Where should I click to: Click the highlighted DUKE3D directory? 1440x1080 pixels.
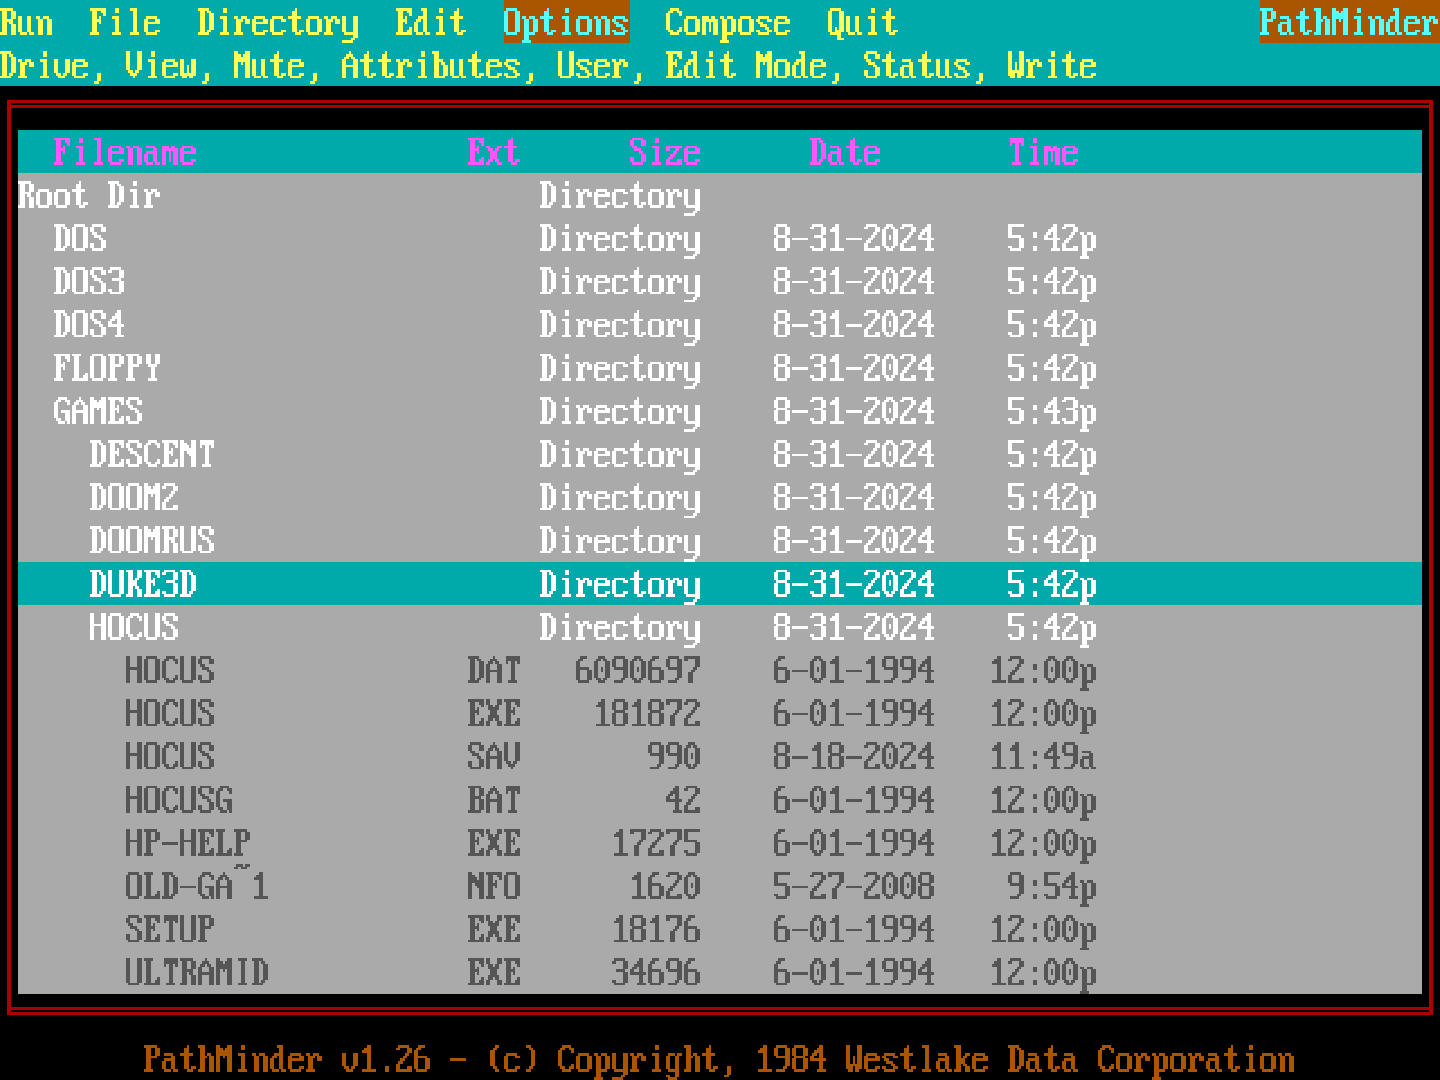point(720,584)
